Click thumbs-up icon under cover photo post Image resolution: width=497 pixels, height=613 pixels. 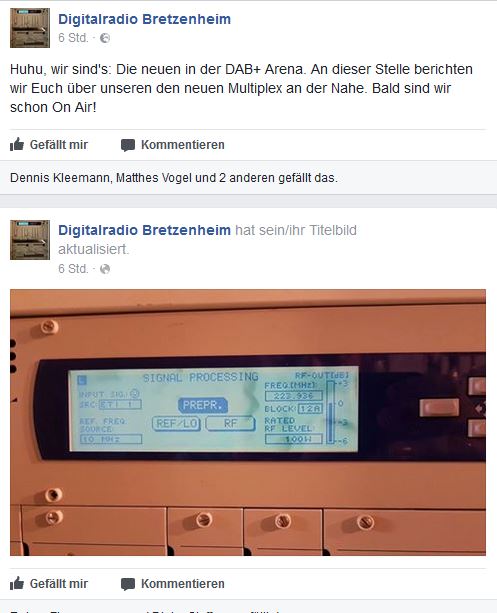click(17, 583)
